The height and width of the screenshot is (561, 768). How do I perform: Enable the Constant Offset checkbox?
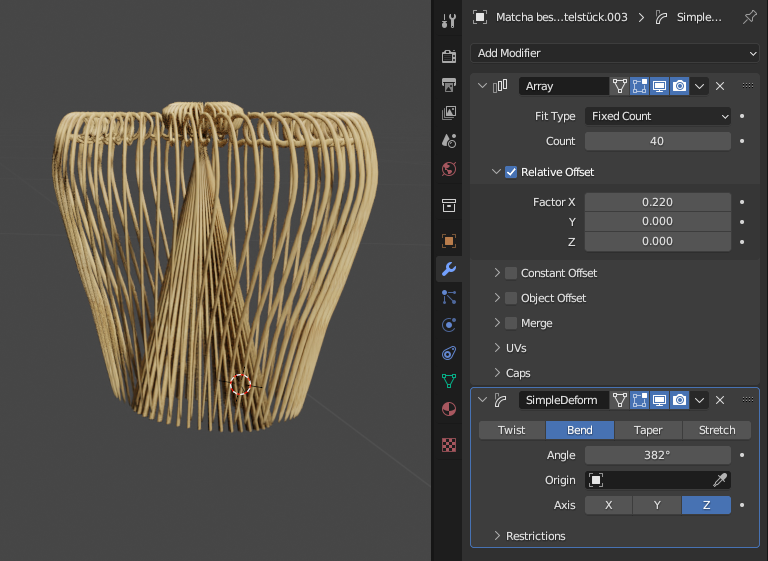coord(511,273)
